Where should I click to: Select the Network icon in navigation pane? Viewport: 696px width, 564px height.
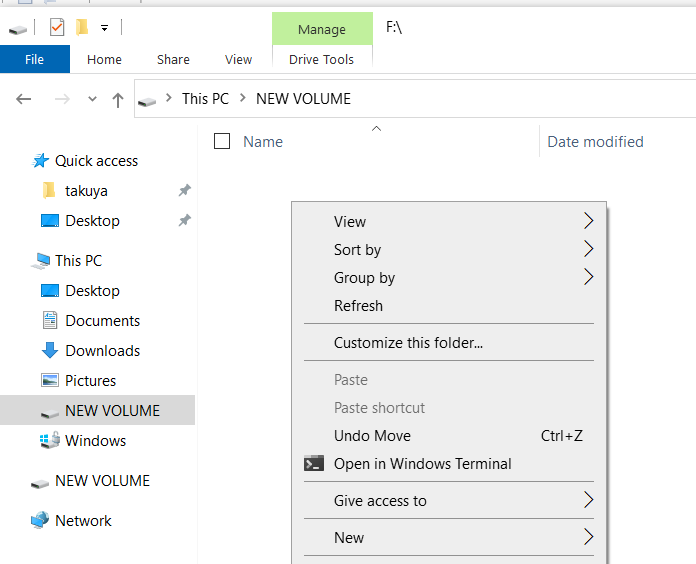[40, 521]
